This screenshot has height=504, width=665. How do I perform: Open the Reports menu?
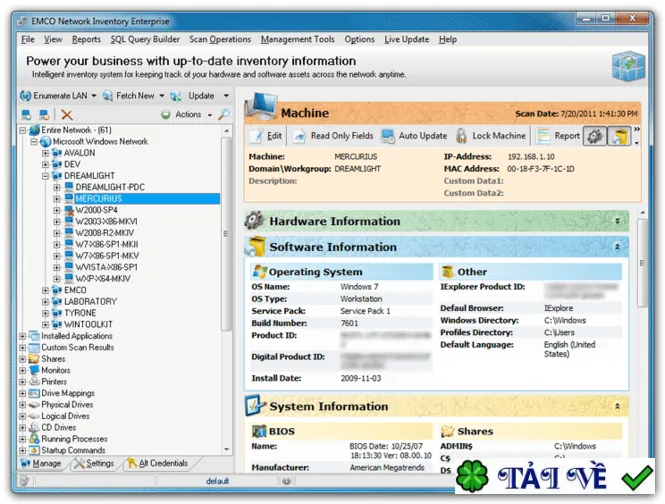[86, 39]
